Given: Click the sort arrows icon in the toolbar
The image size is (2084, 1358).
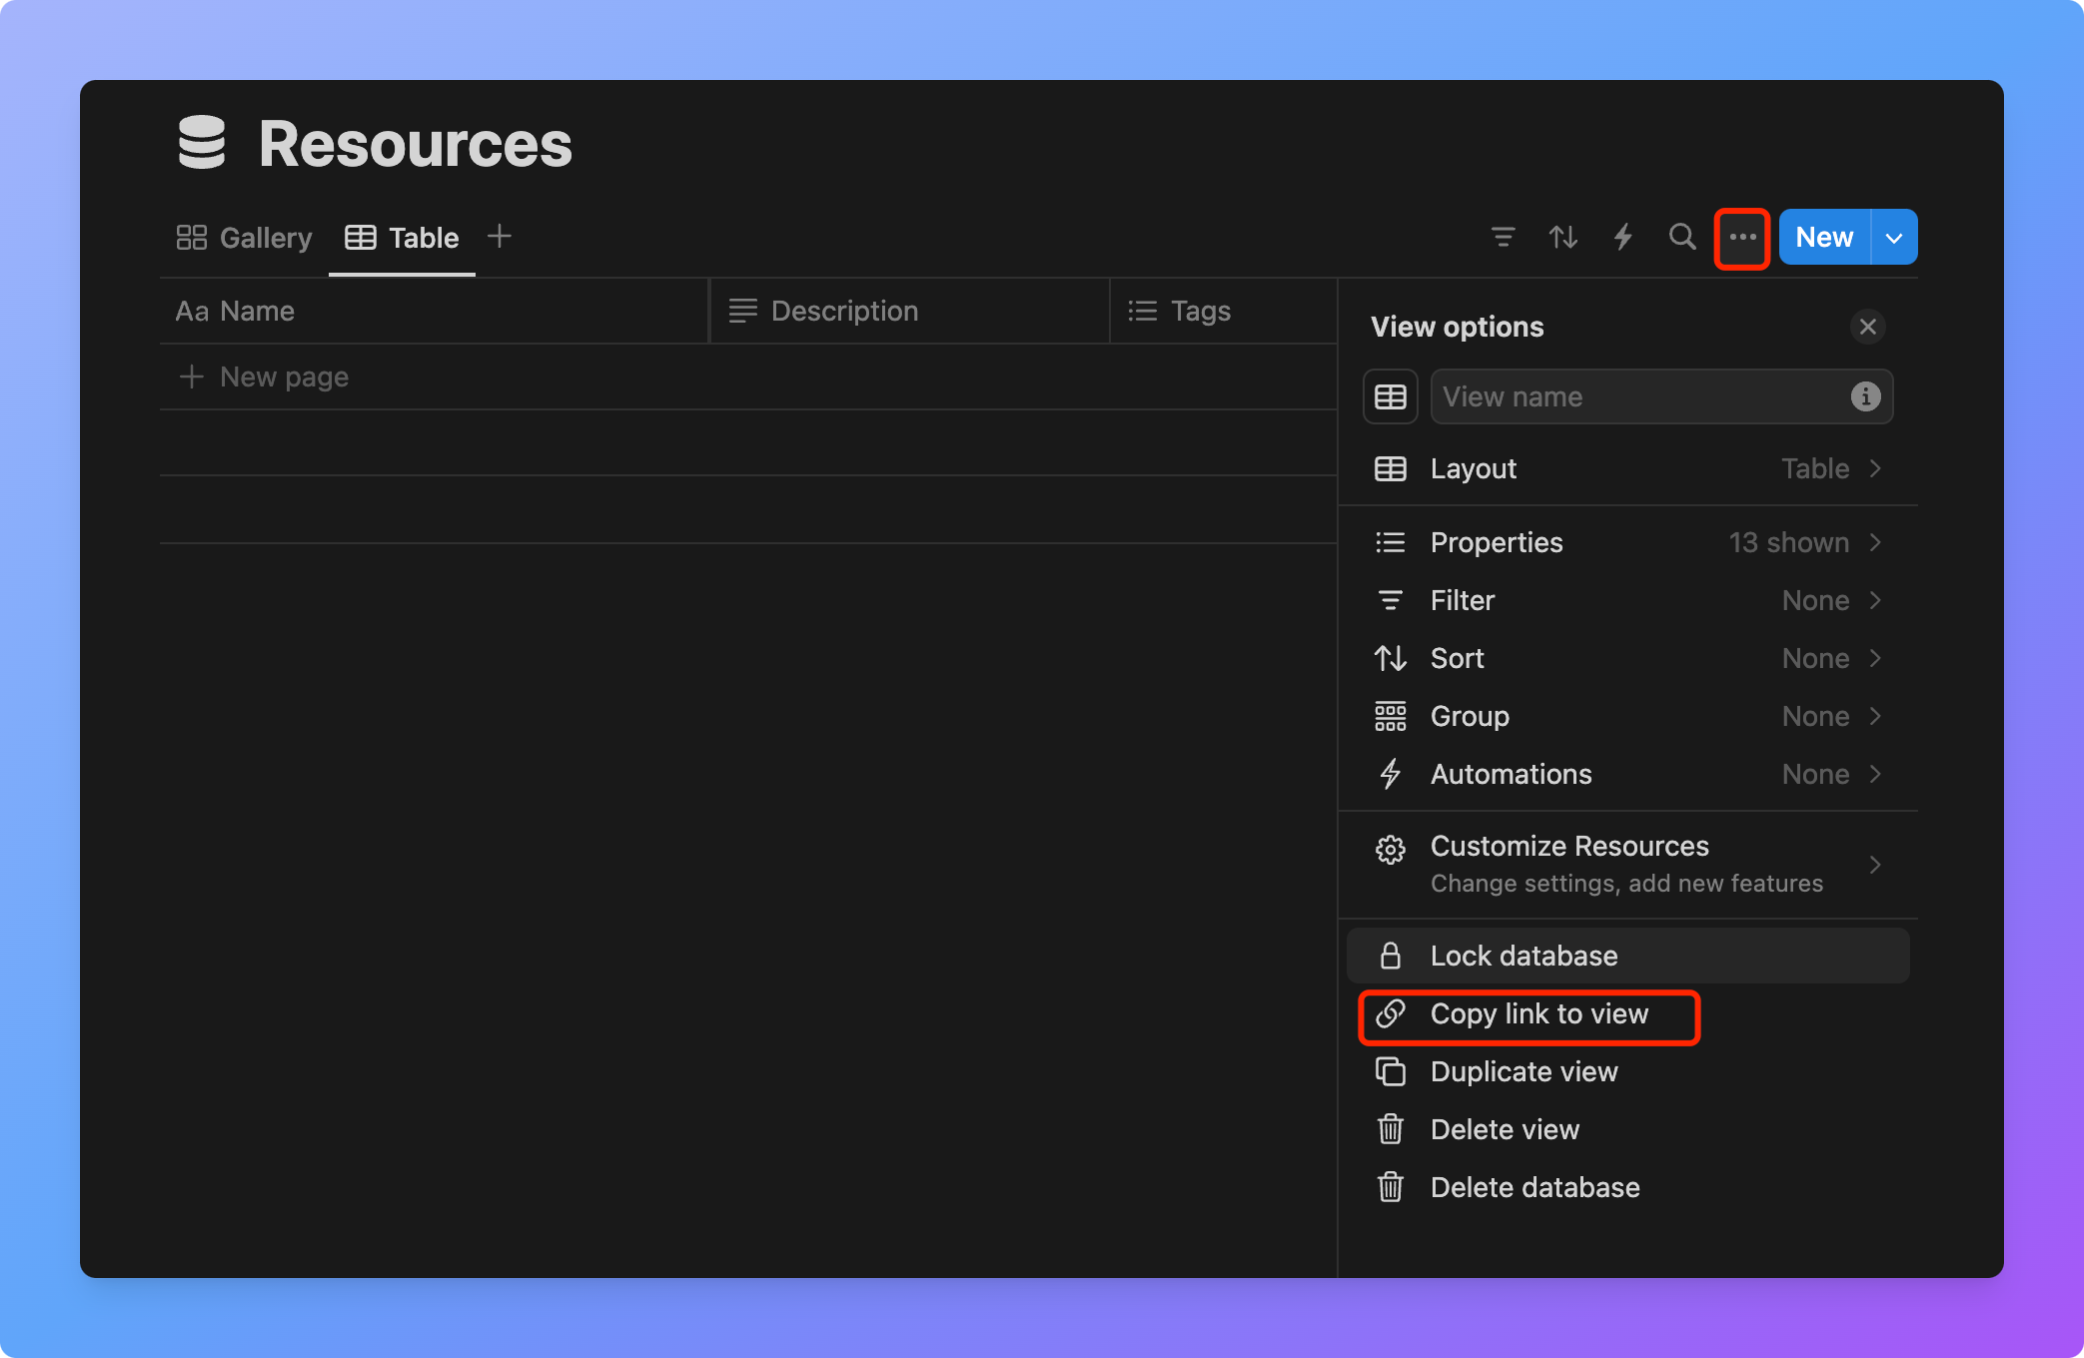Looking at the screenshot, I should (1563, 237).
